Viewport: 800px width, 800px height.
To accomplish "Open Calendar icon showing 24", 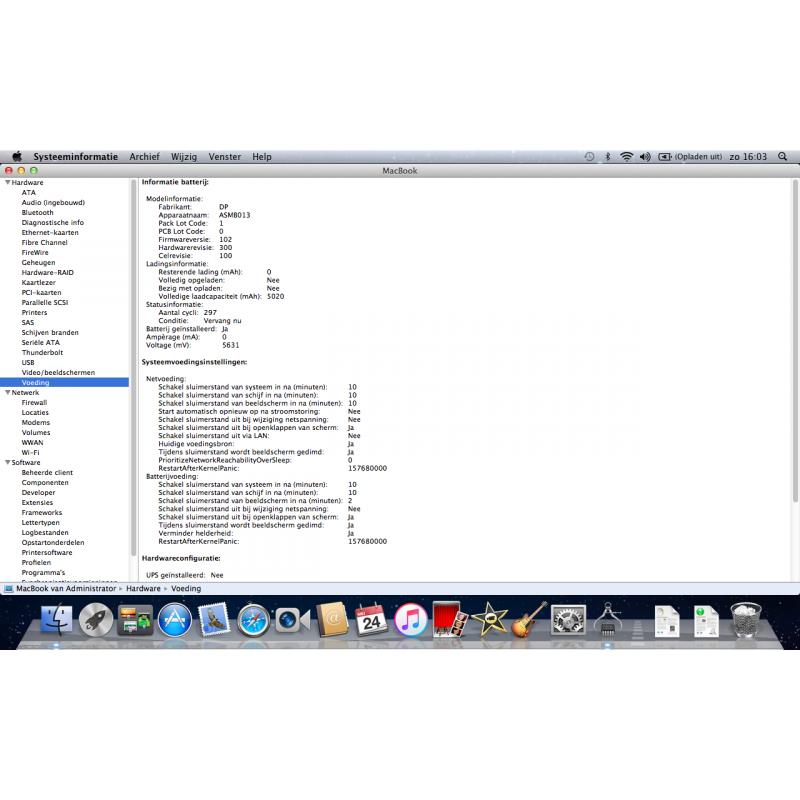I will click(x=371, y=620).
